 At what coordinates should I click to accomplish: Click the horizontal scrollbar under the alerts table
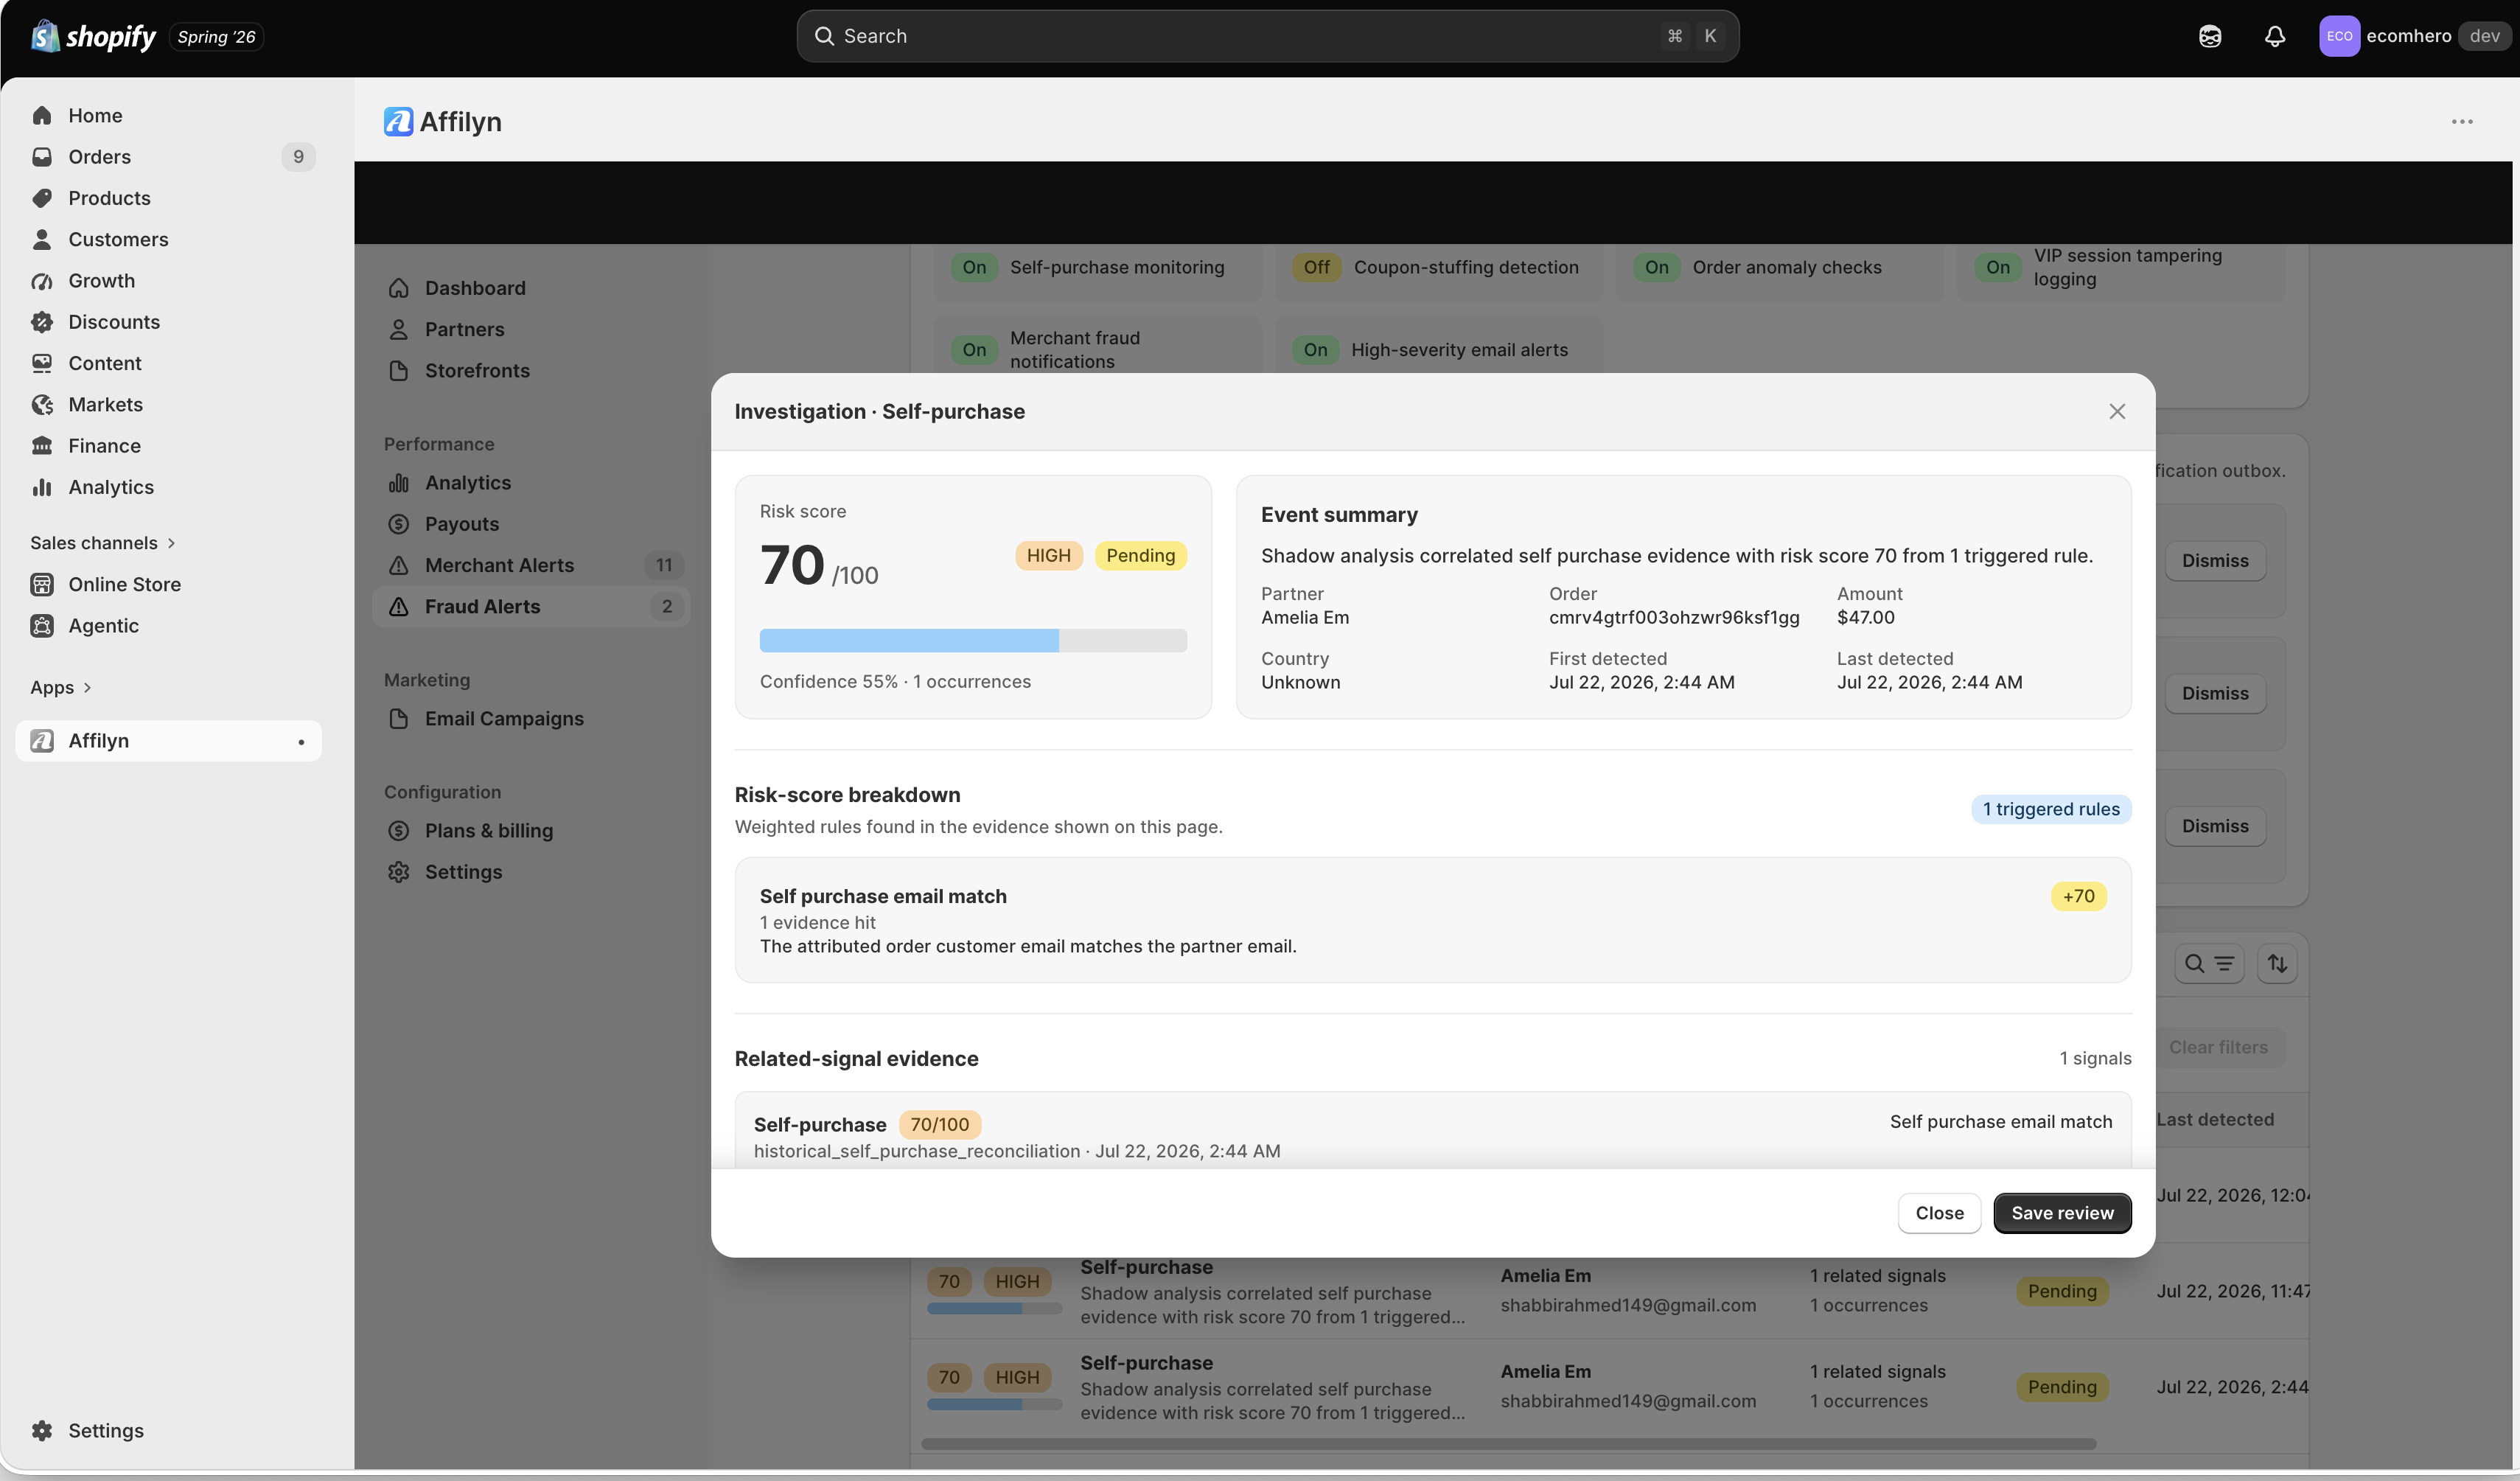click(x=1508, y=1444)
